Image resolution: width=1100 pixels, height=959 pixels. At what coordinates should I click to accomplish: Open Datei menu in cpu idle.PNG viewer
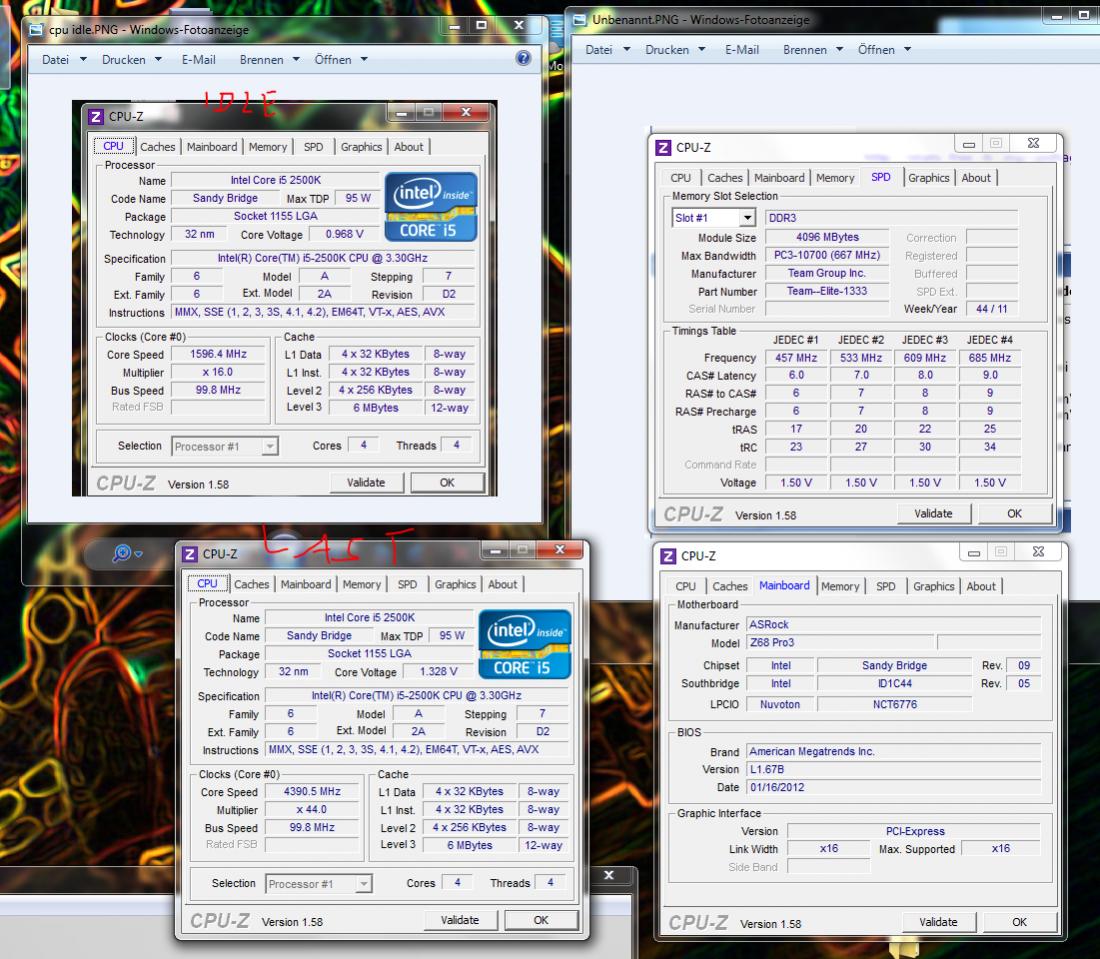tap(64, 60)
